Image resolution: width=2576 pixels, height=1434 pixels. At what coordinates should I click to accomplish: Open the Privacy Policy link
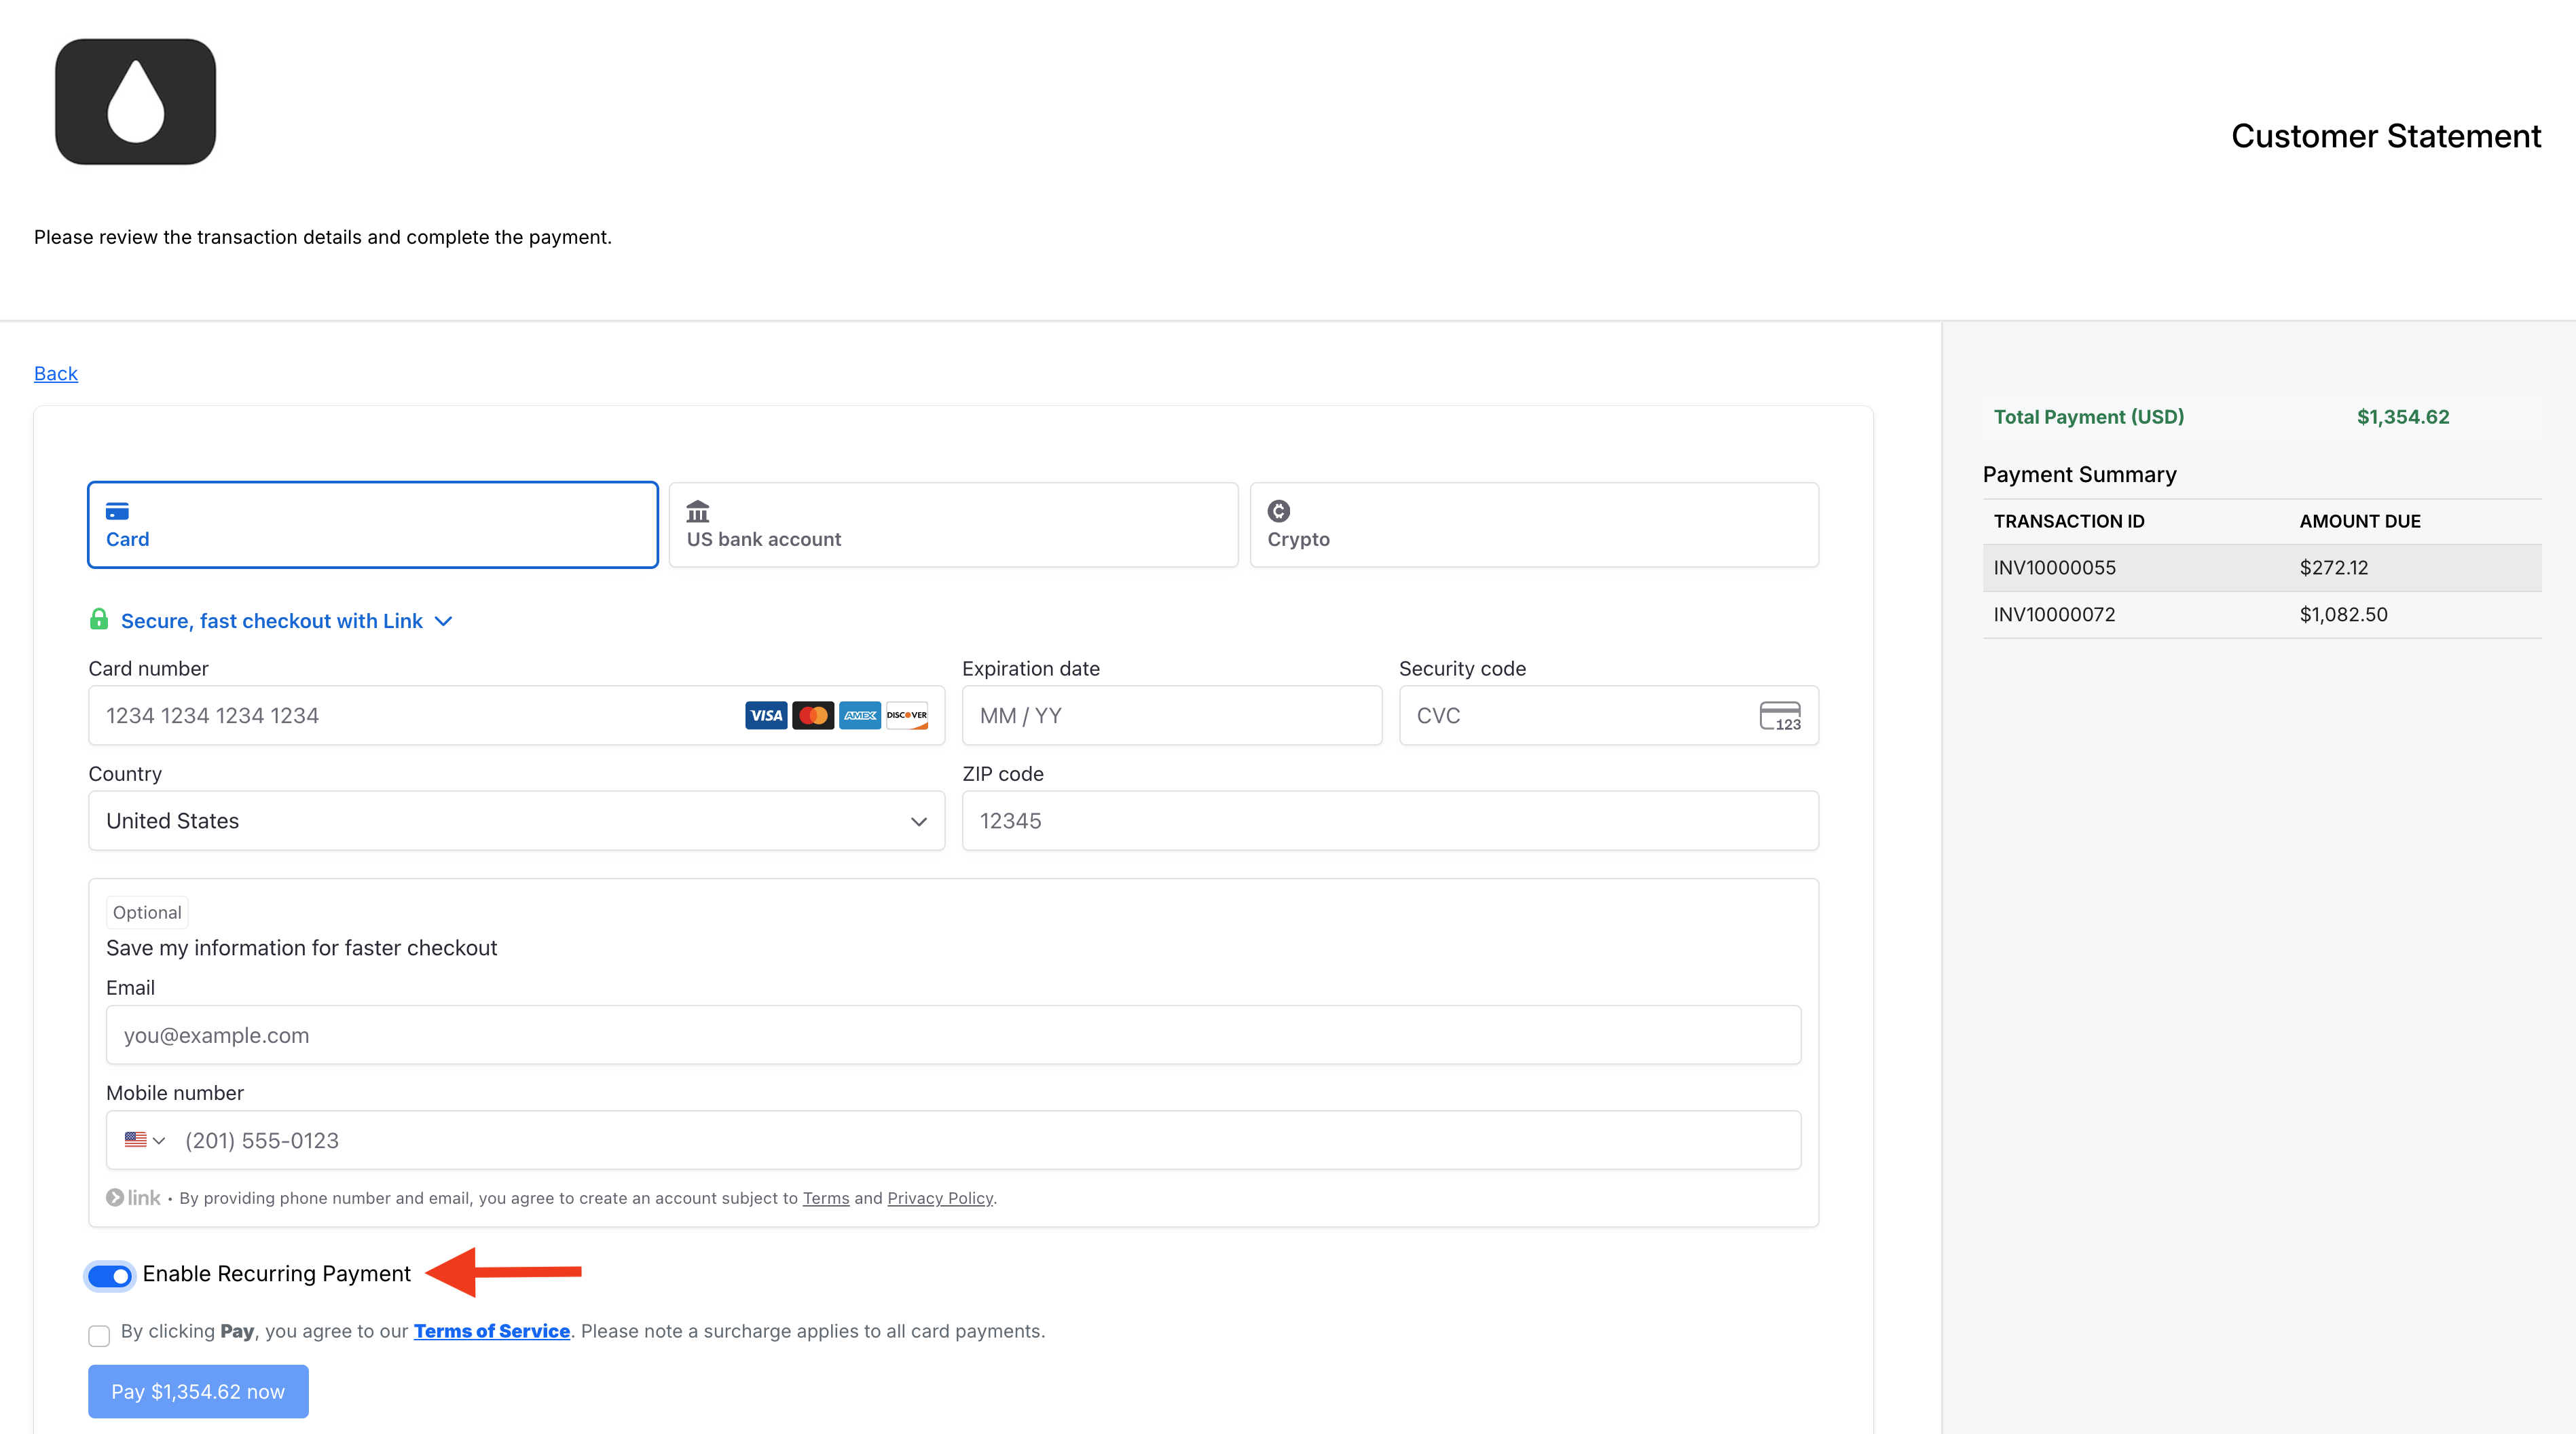click(940, 1198)
